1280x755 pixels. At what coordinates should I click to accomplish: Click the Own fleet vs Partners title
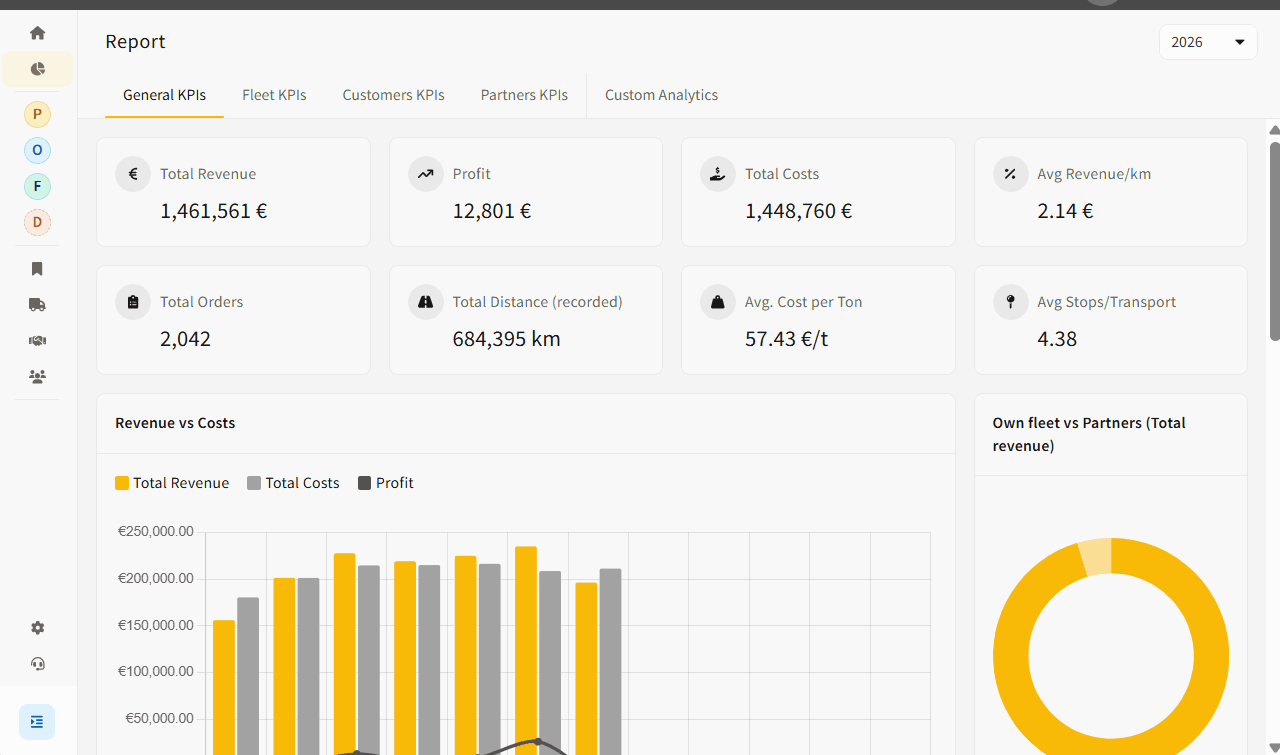click(x=1089, y=434)
